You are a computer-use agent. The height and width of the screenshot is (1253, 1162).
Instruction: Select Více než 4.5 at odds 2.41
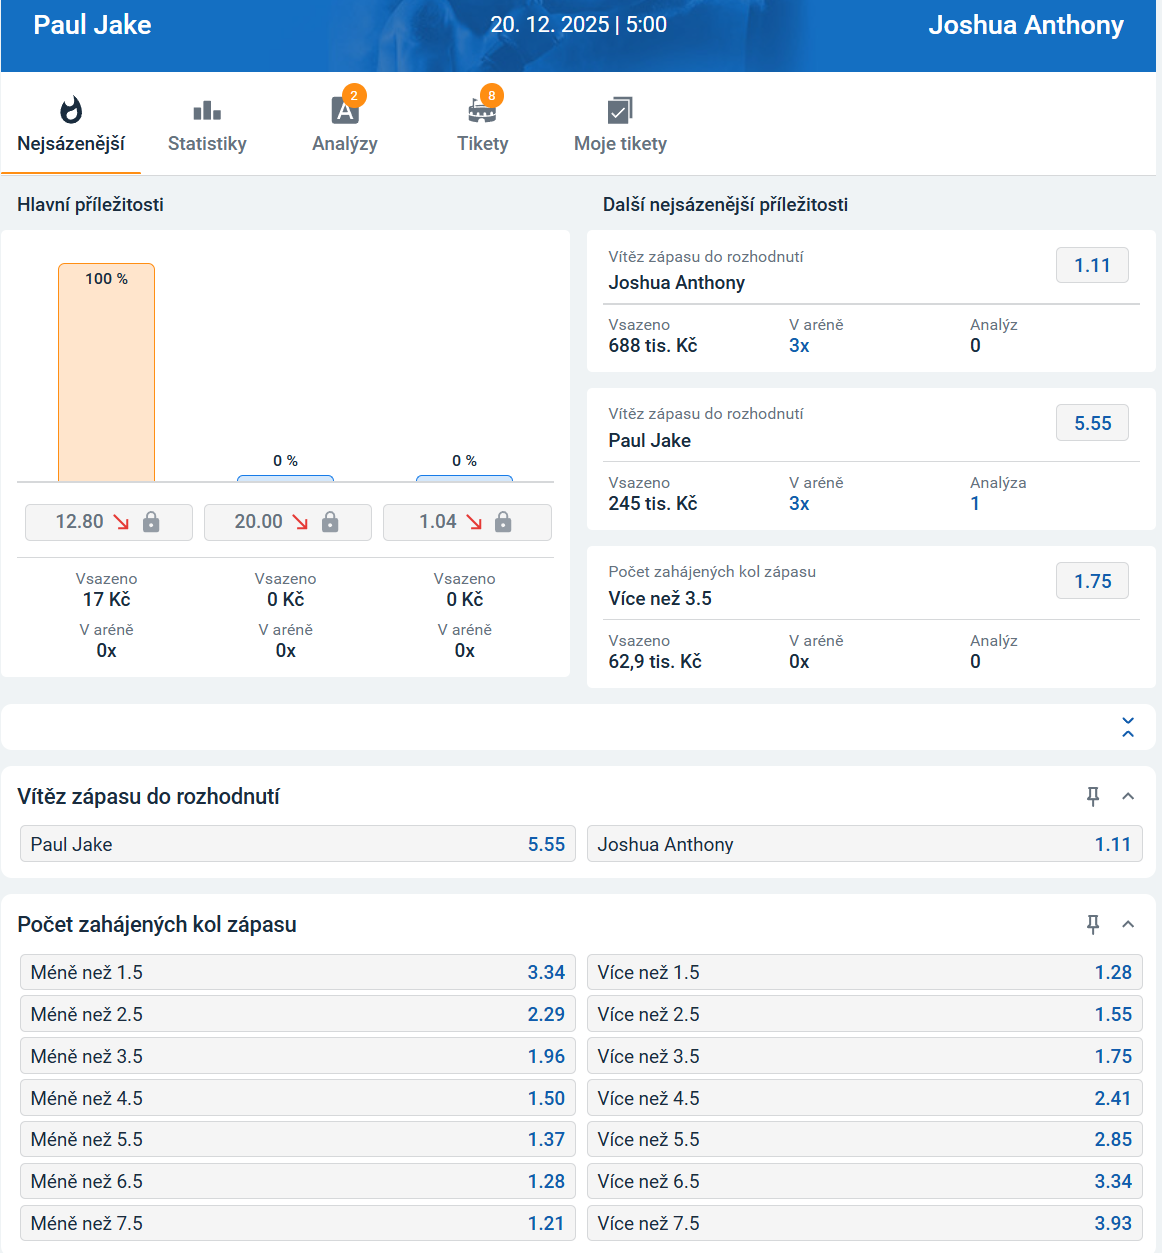(x=864, y=1098)
